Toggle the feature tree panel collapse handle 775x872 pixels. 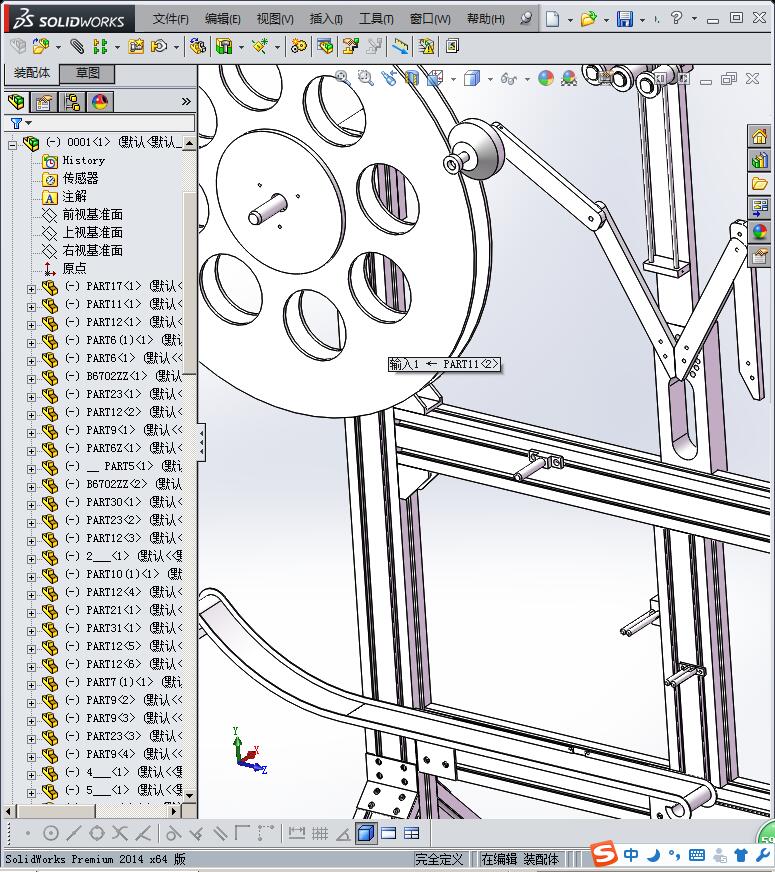pos(201,442)
